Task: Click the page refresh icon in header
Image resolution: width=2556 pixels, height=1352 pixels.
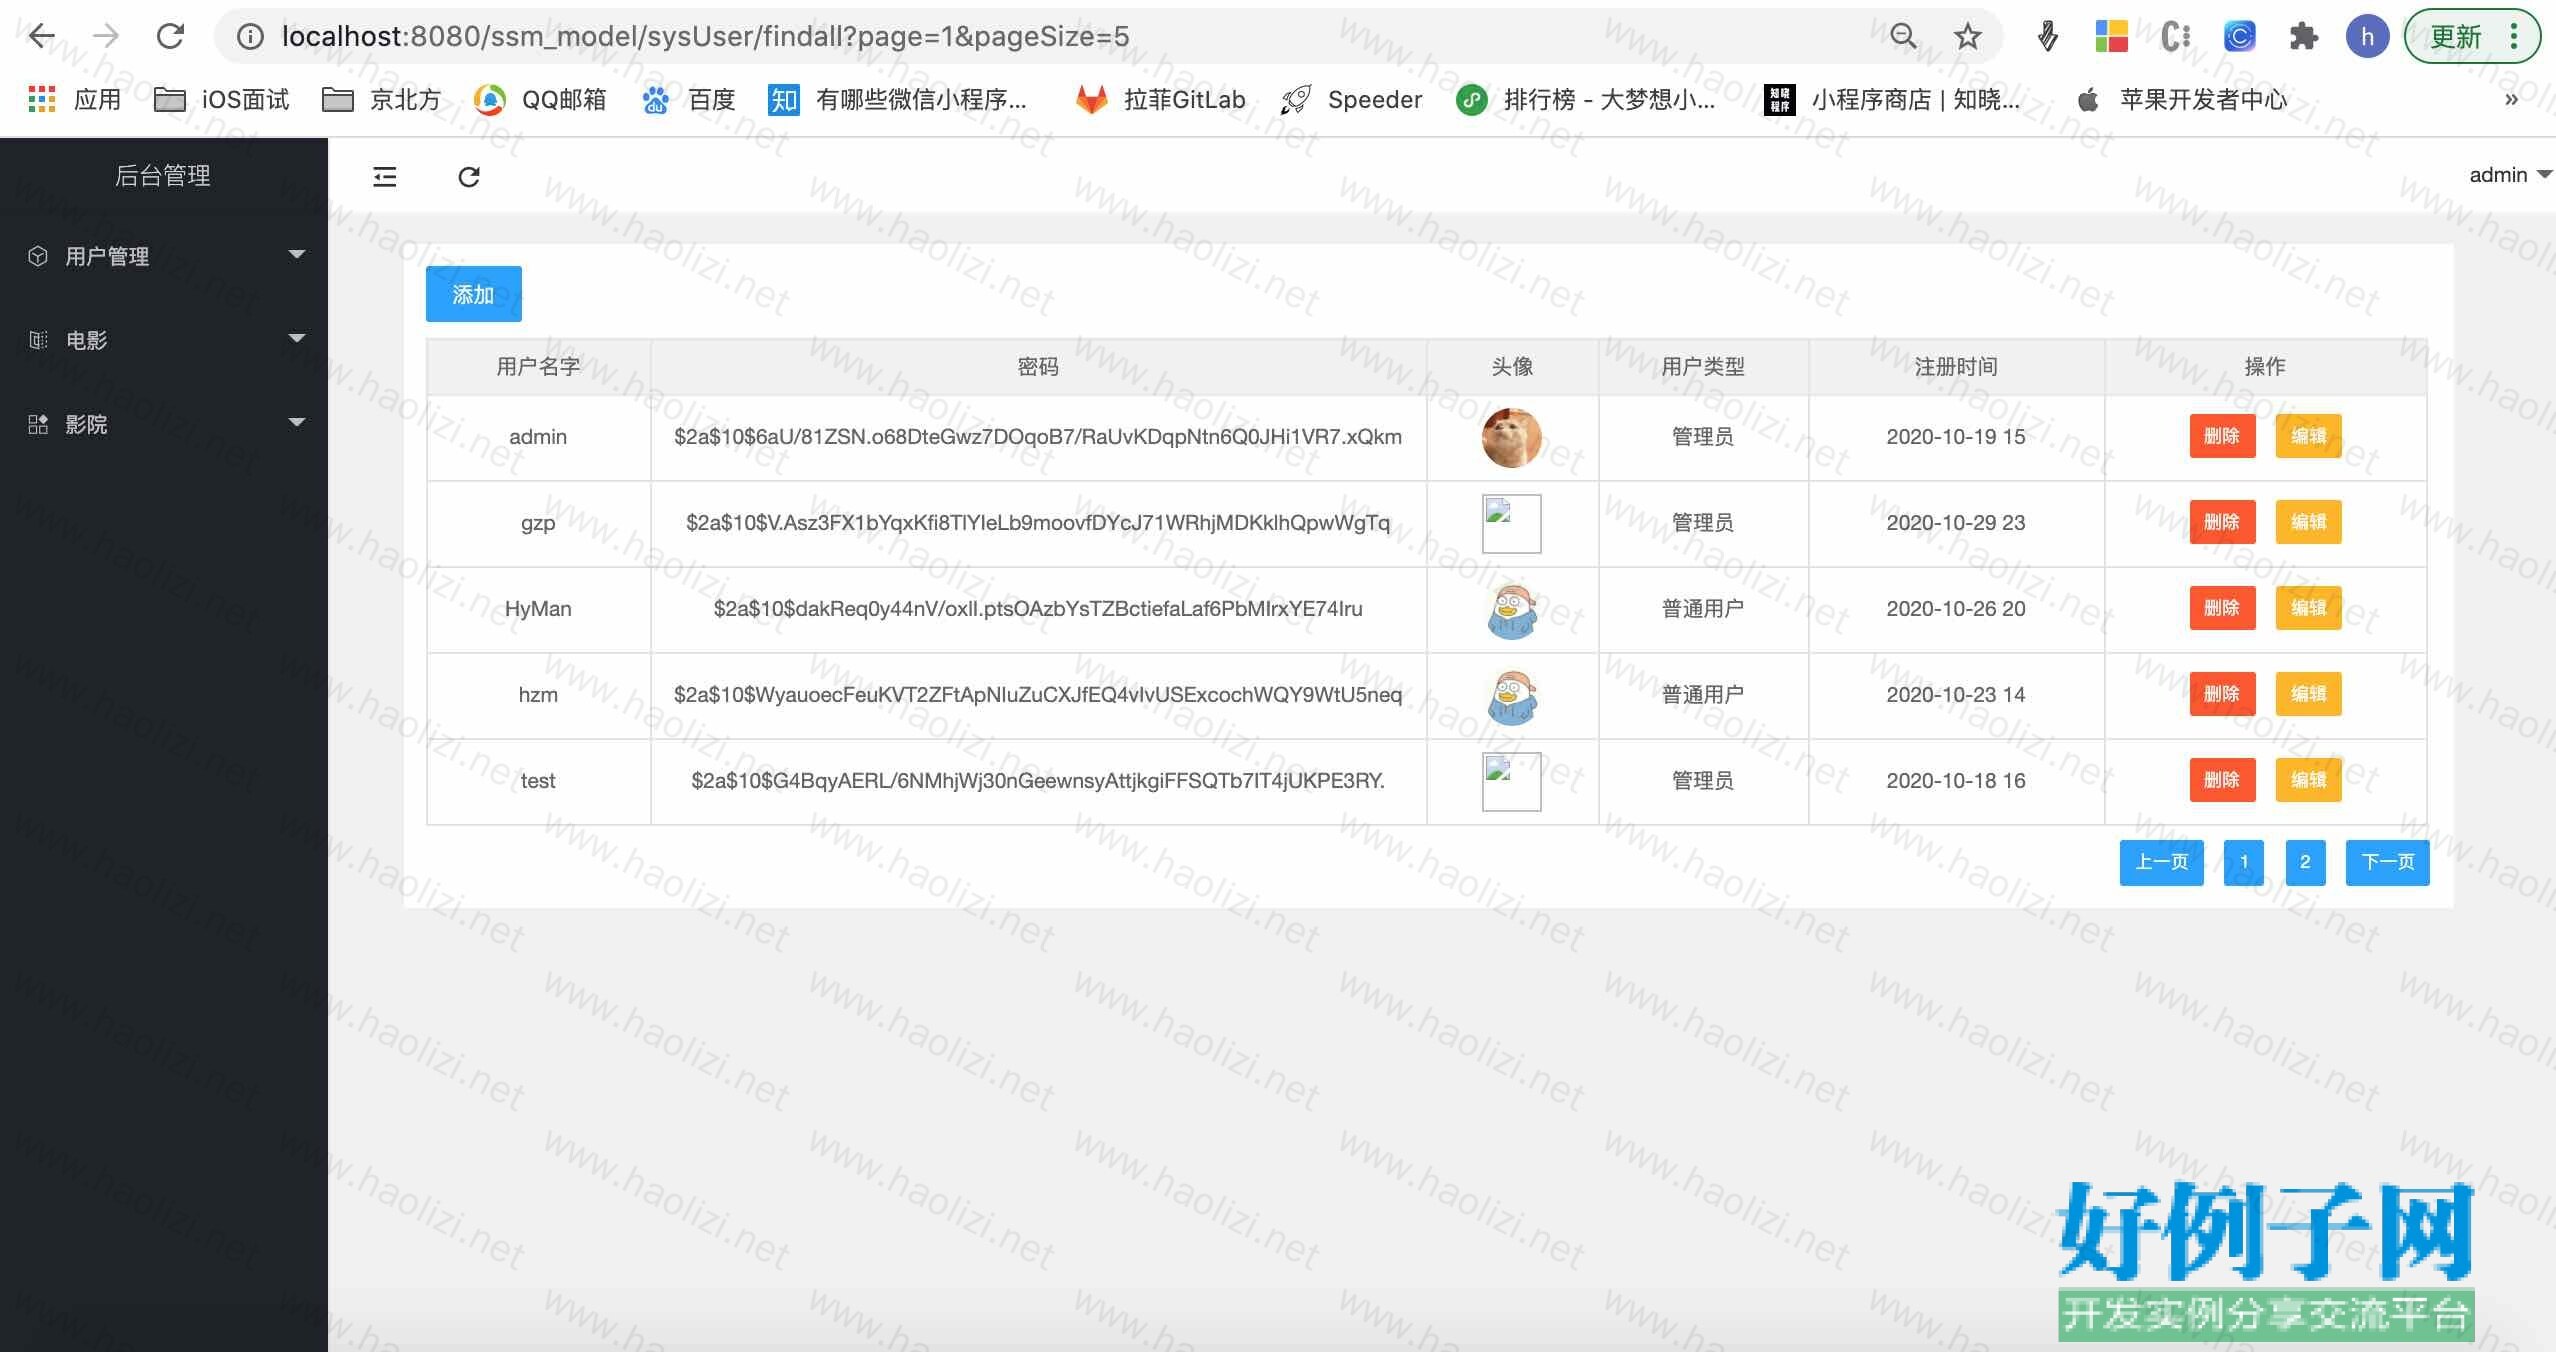Action: pos(469,177)
